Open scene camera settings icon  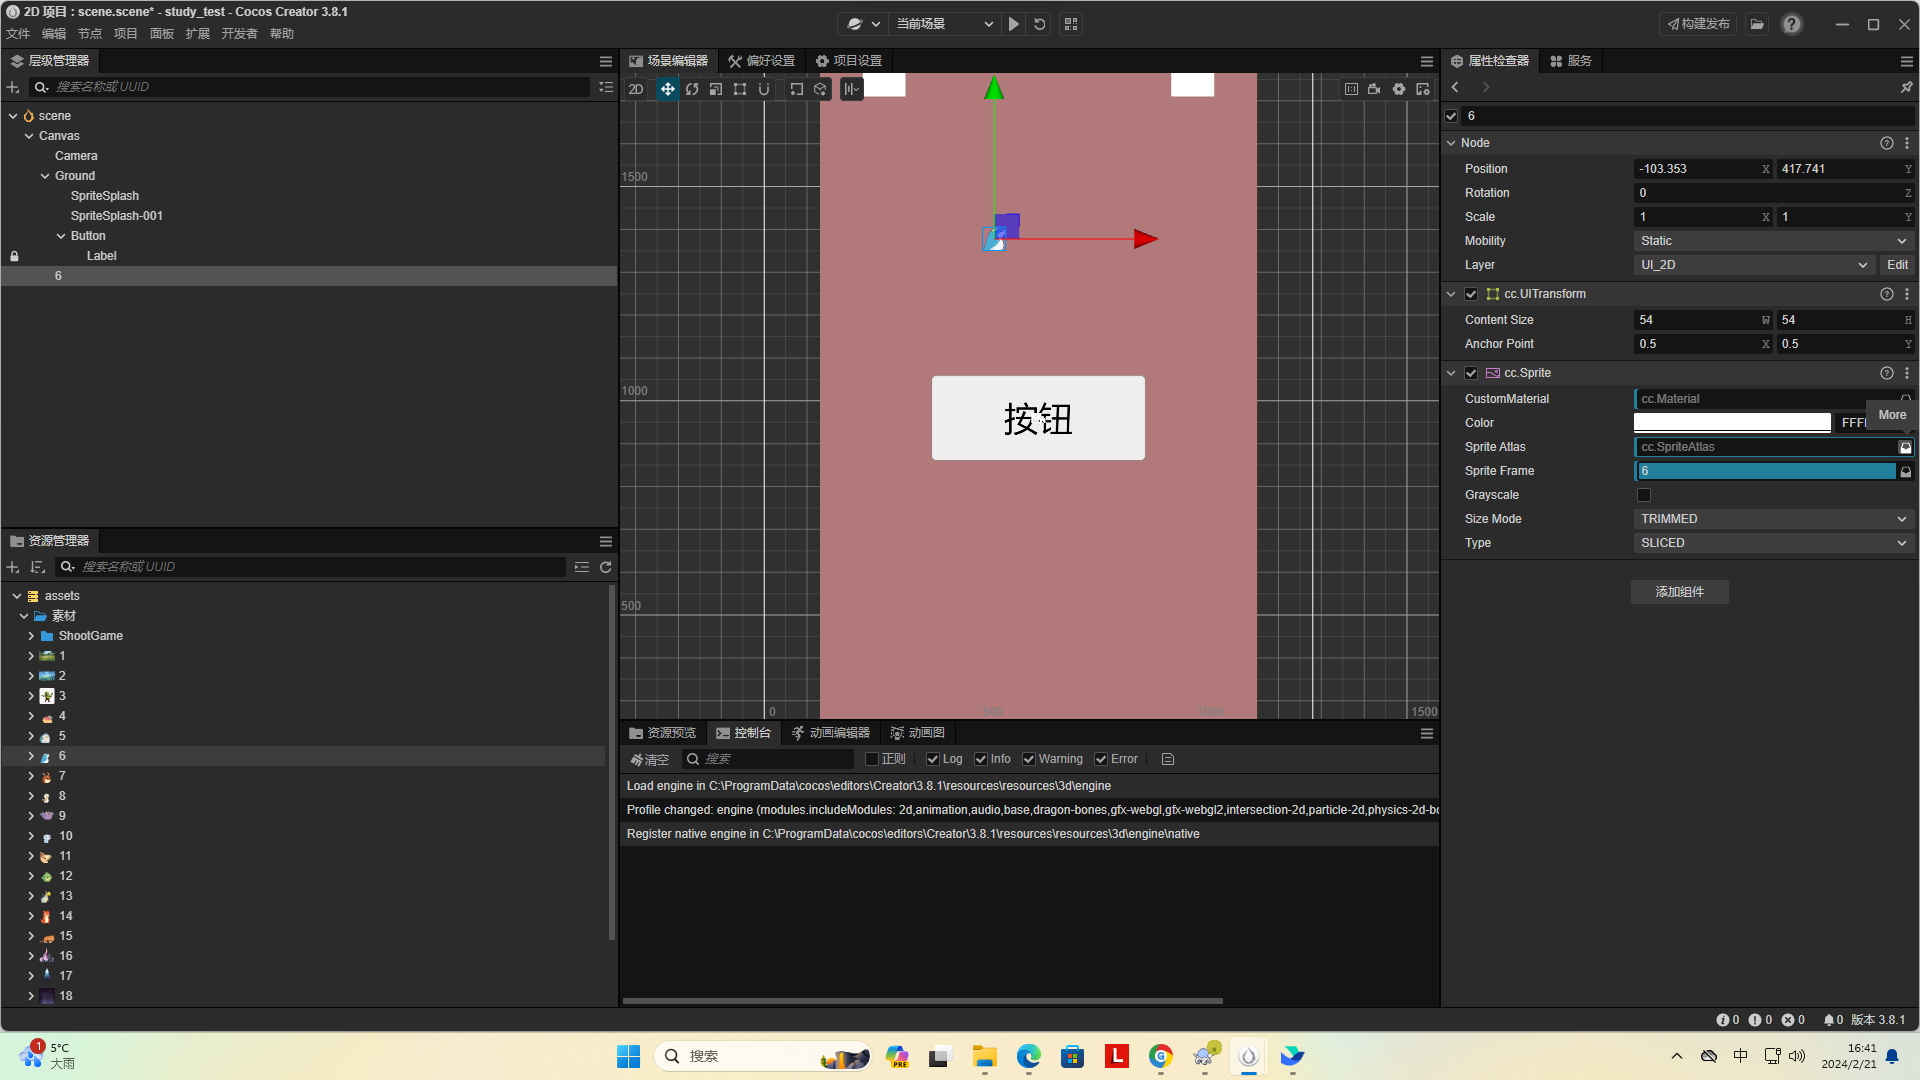pos(1374,89)
